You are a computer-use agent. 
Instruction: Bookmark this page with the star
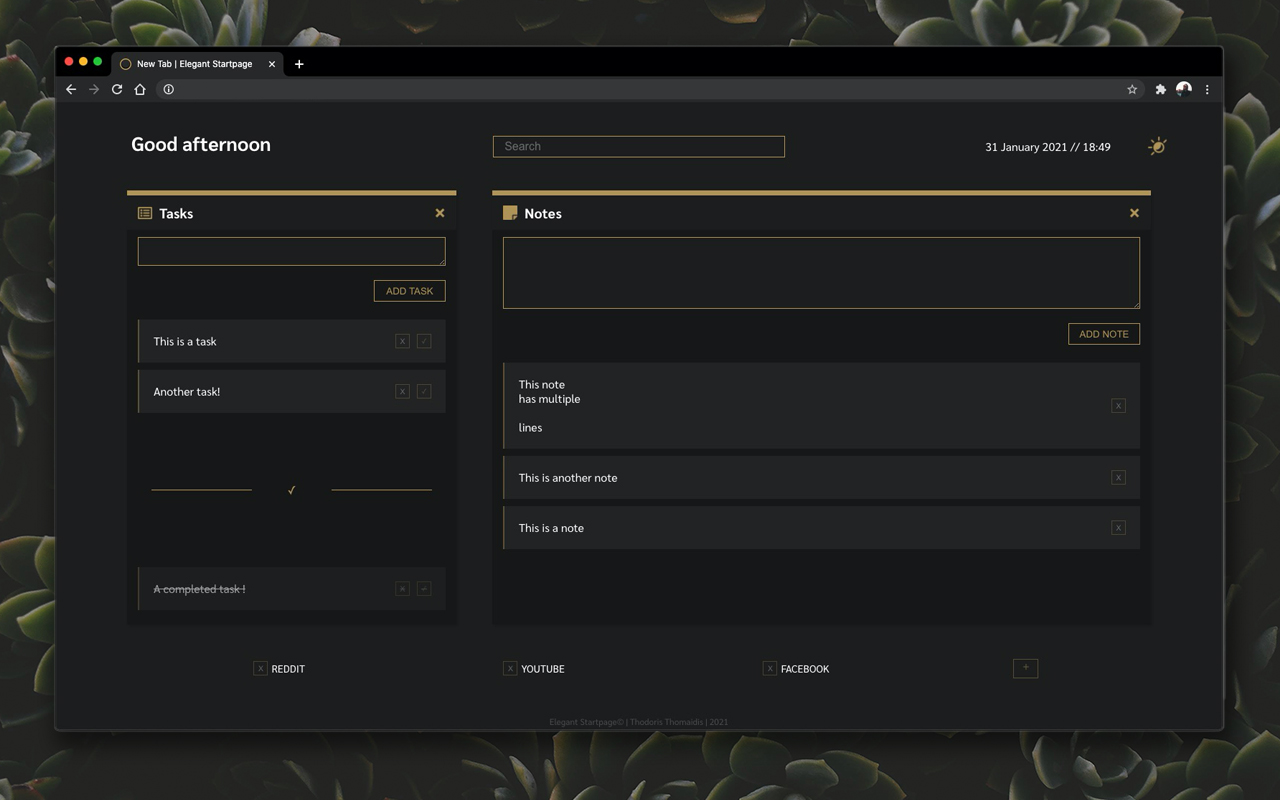pos(1132,89)
